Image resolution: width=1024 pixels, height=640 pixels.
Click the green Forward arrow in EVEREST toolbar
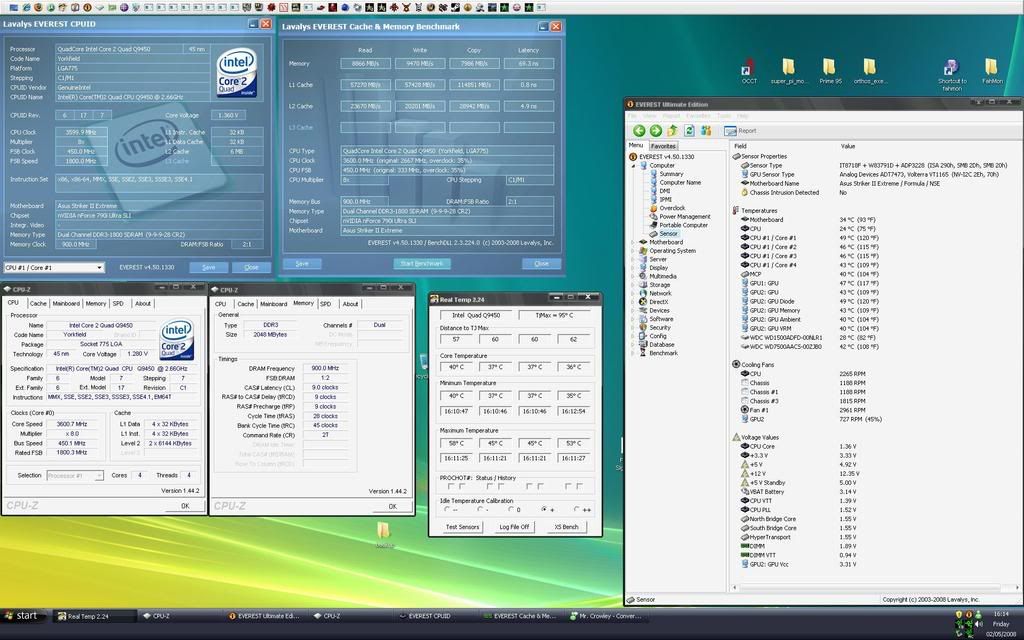pyautogui.click(x=655, y=130)
